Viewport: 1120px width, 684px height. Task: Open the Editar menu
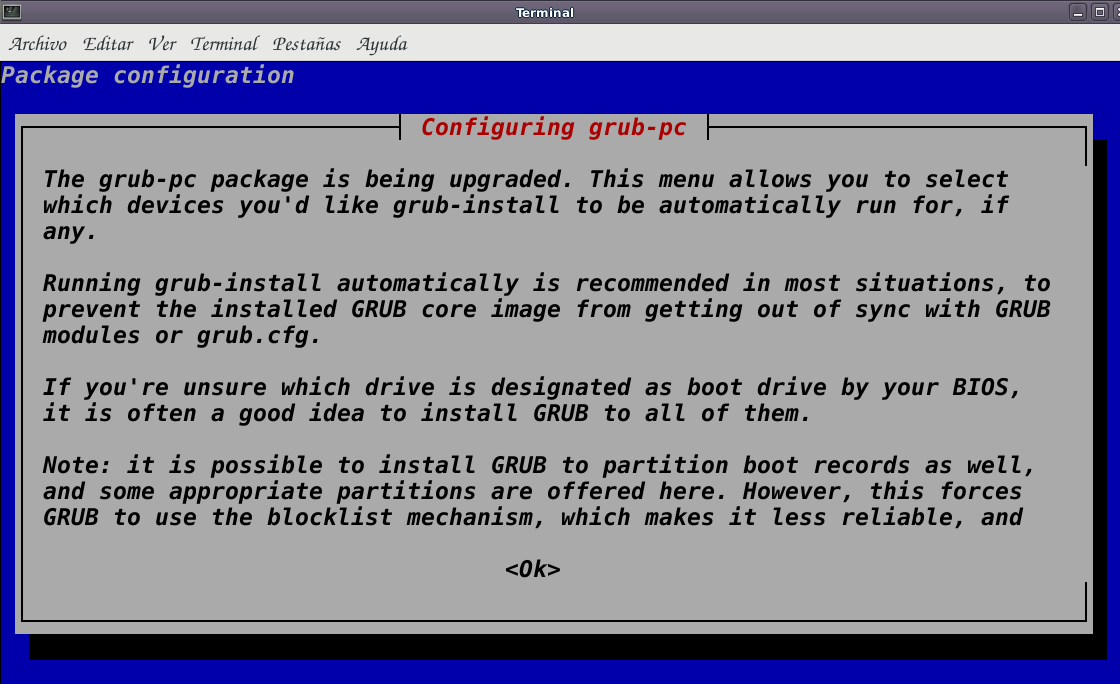point(108,44)
